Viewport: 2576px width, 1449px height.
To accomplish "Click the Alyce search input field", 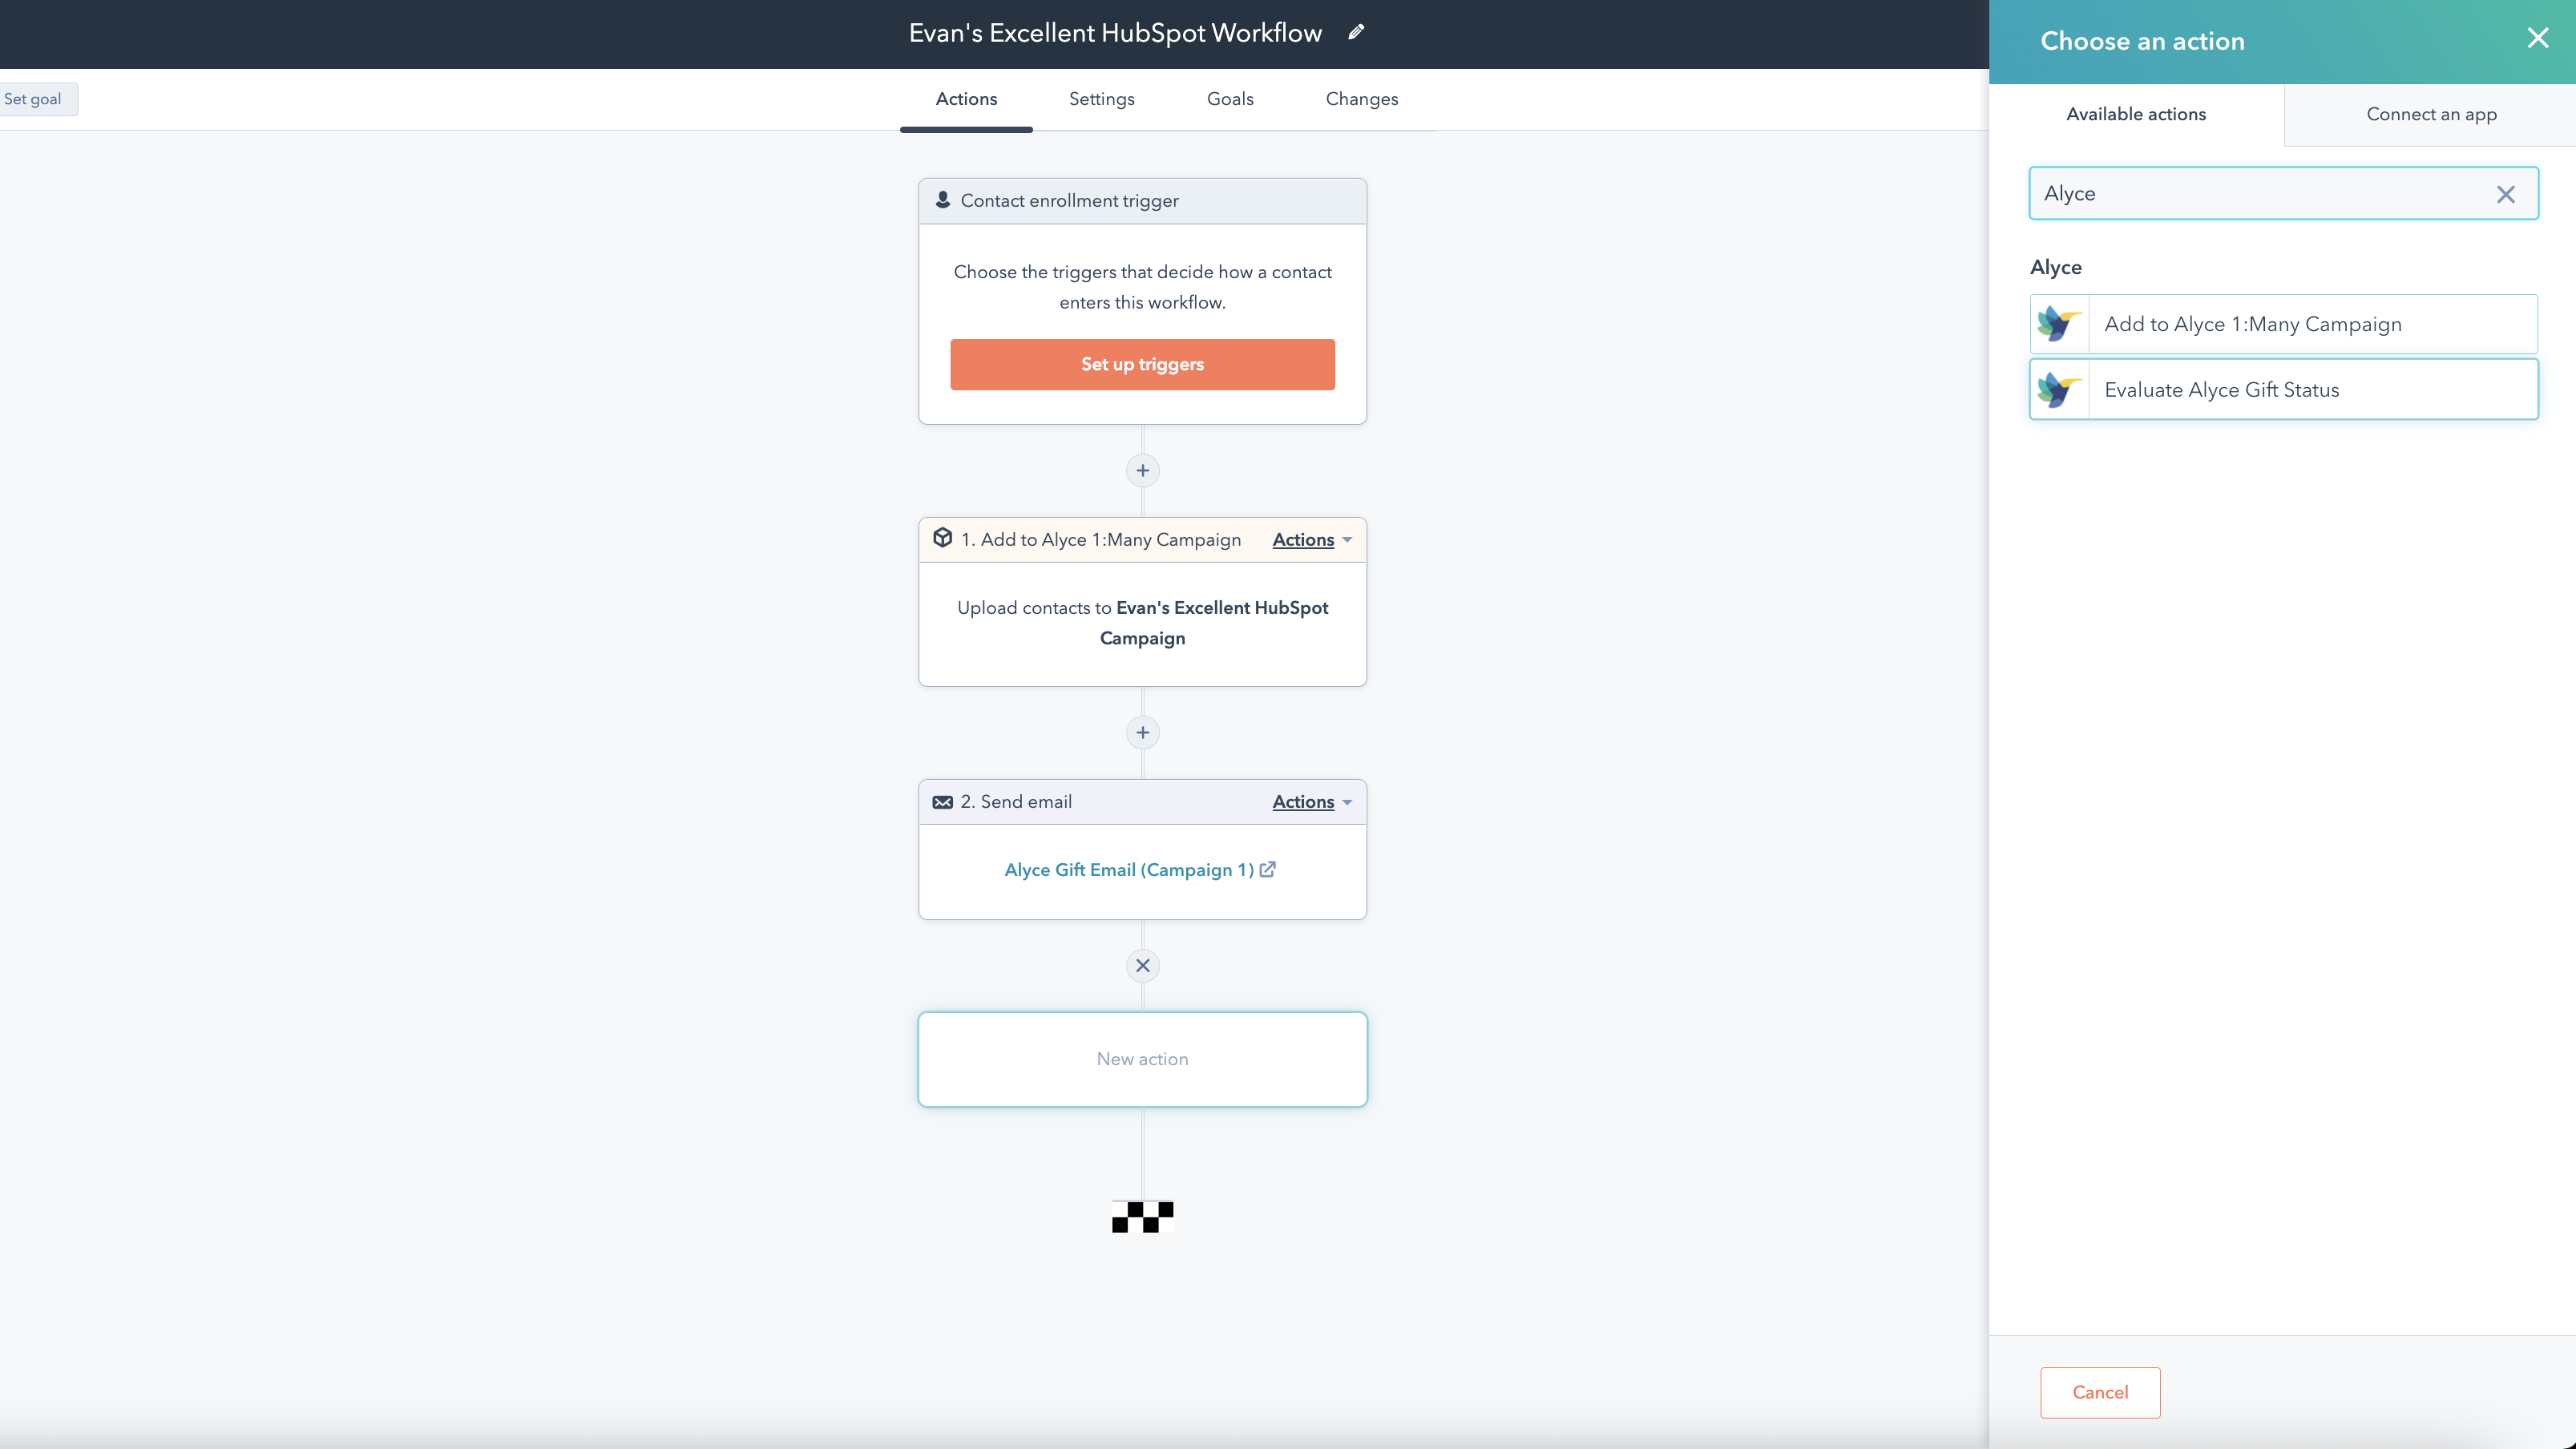I will point(2260,194).
